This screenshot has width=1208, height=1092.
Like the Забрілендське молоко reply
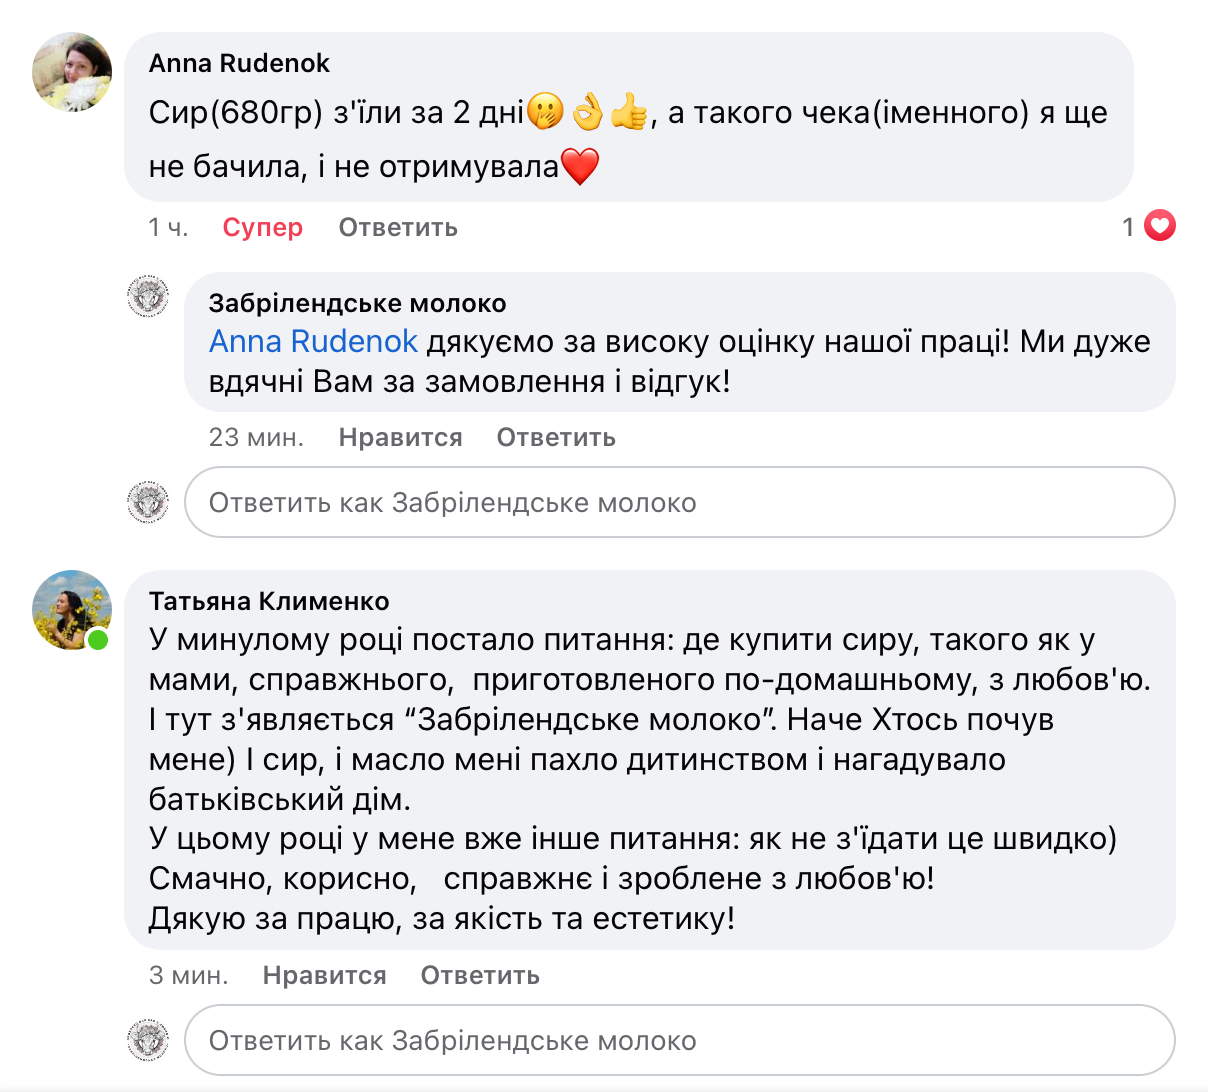pos(400,437)
